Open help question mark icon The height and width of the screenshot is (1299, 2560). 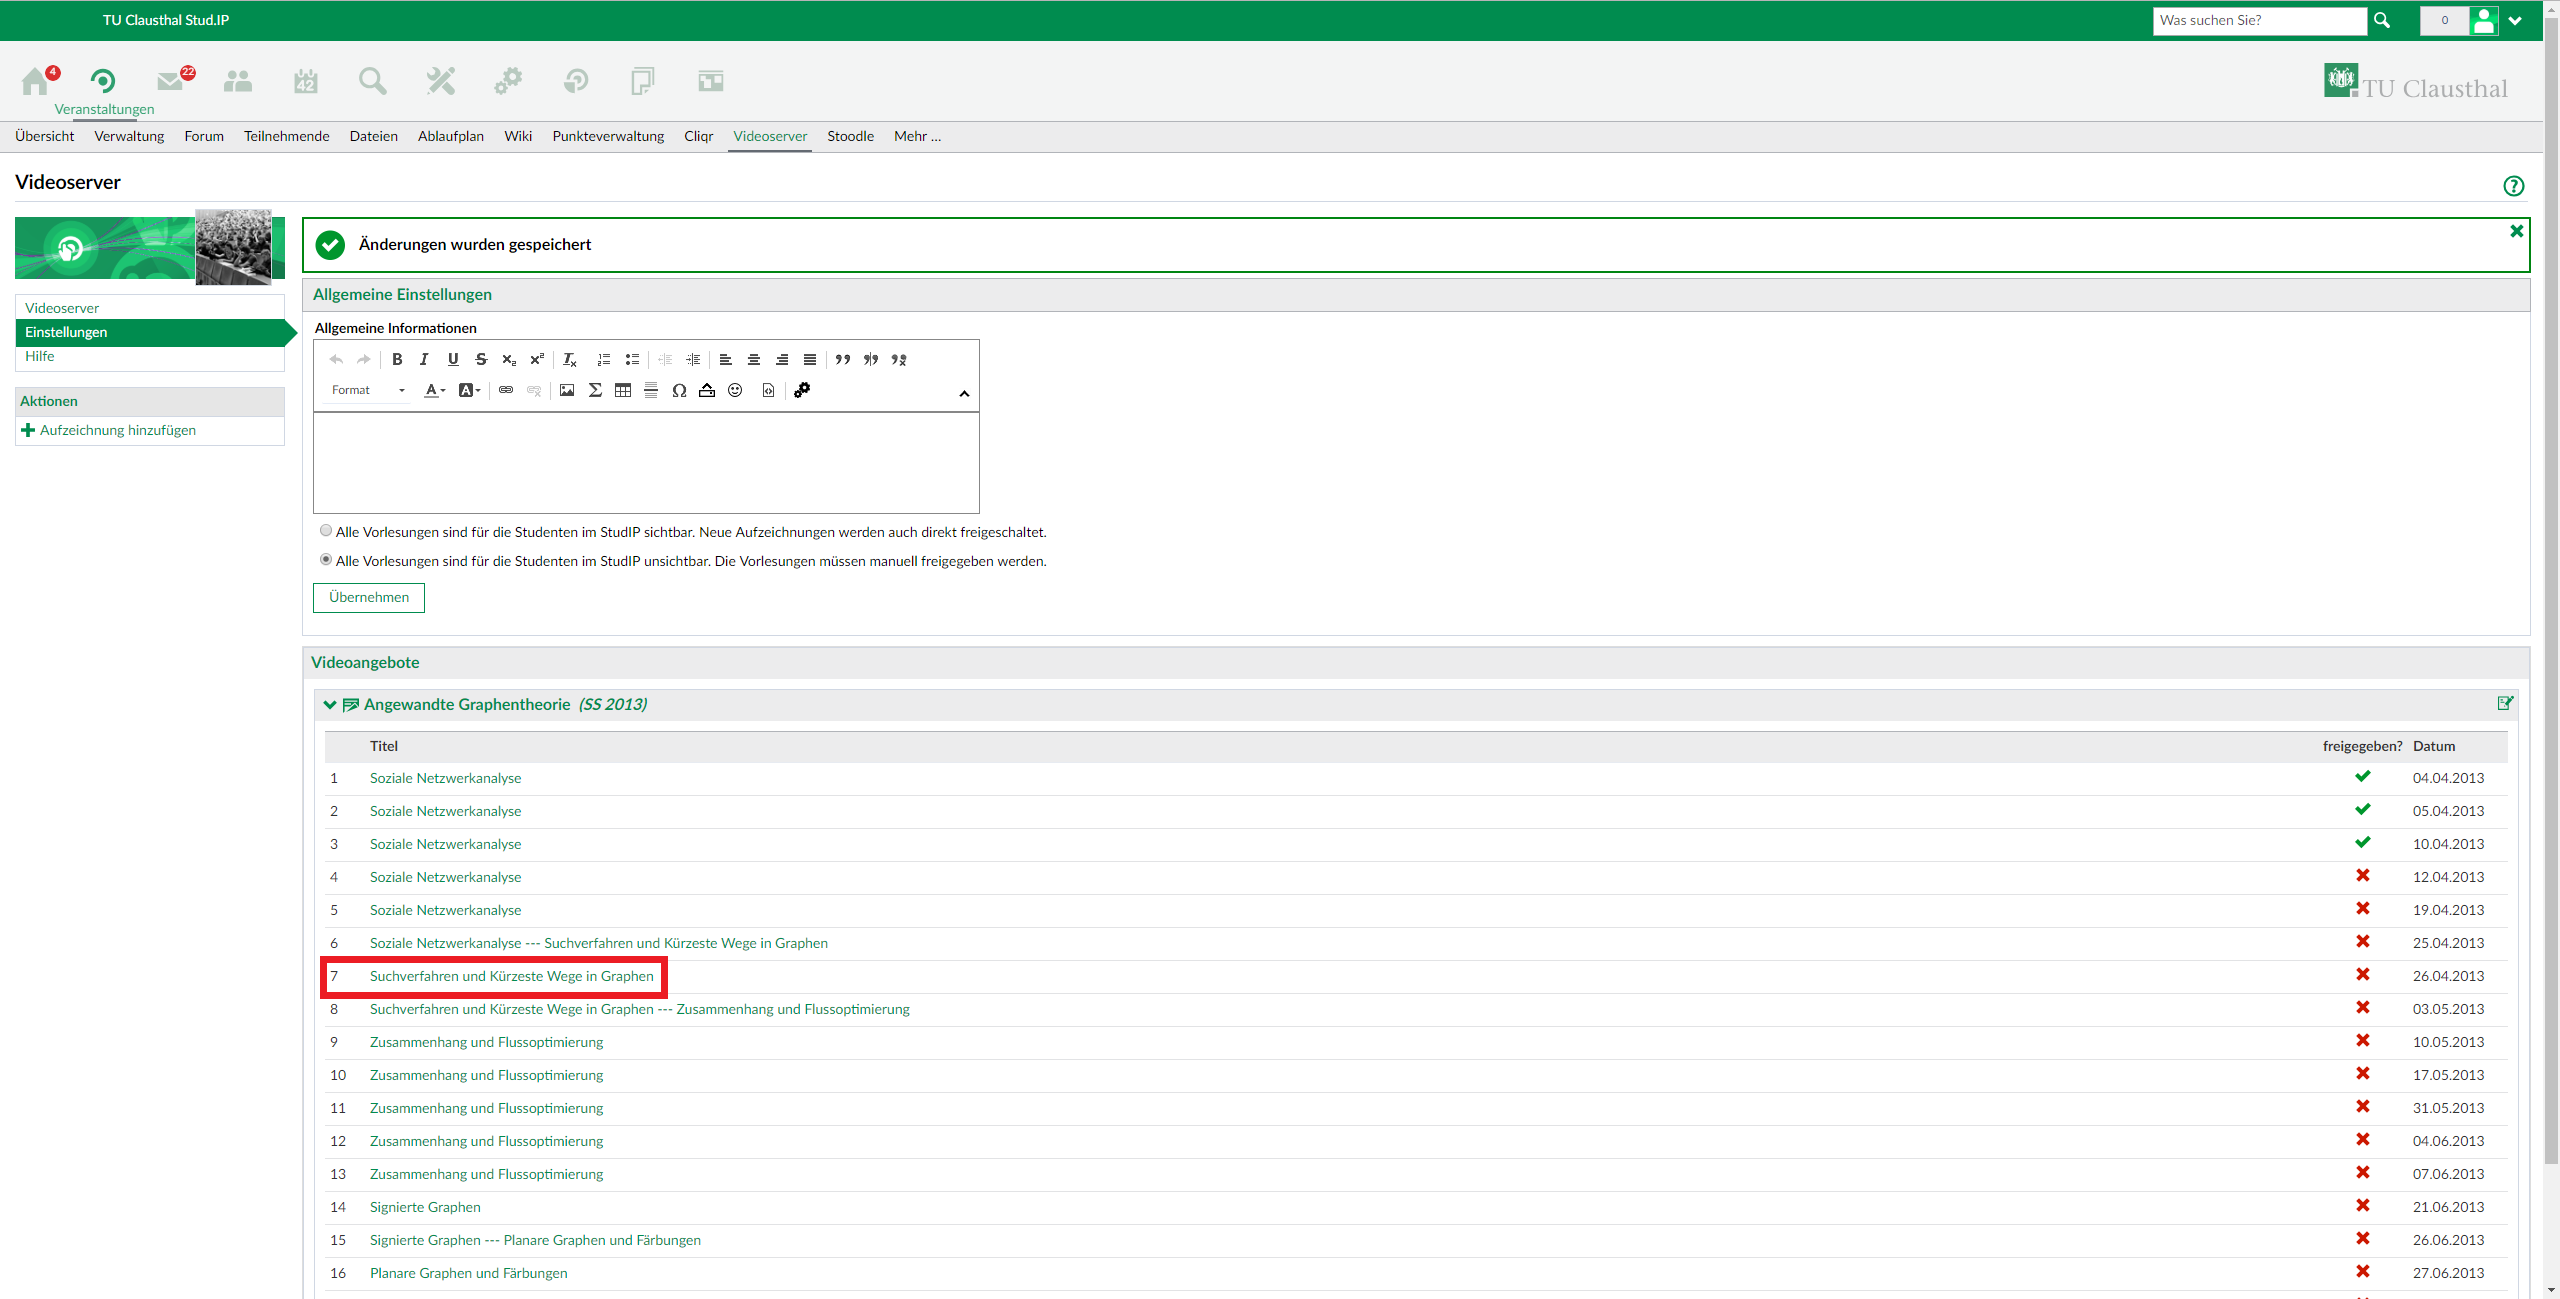pyautogui.click(x=2513, y=186)
